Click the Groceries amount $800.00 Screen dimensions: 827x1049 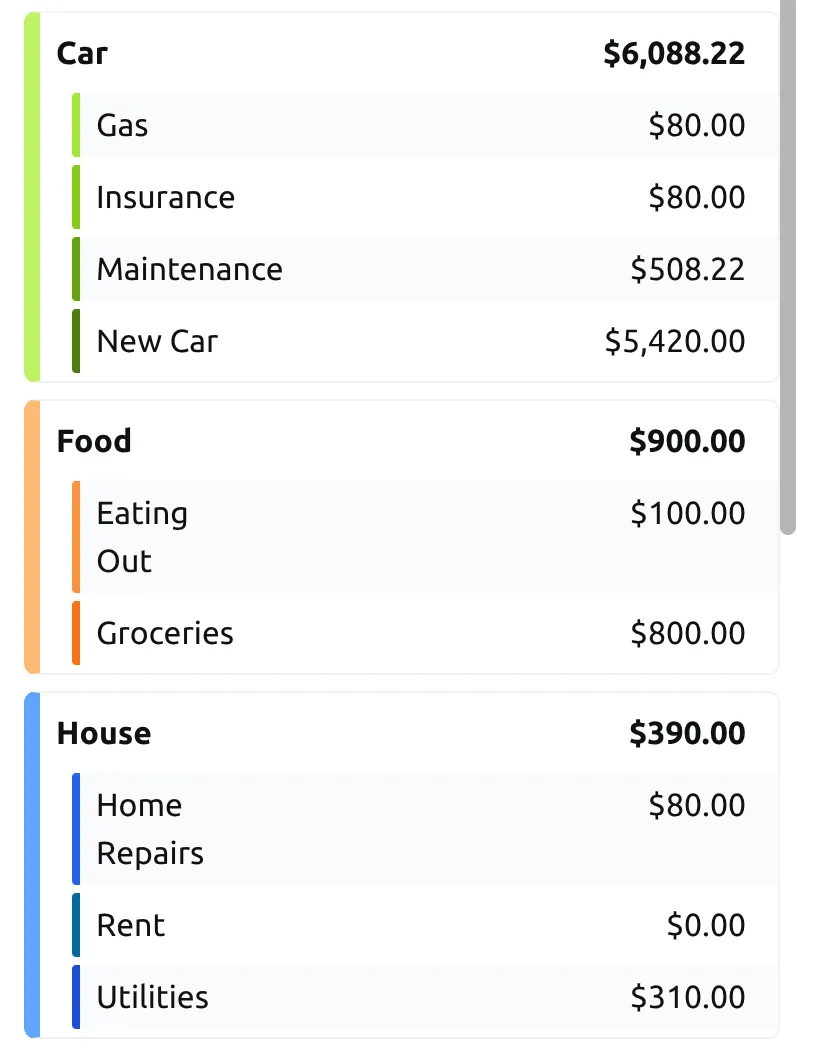(x=687, y=633)
